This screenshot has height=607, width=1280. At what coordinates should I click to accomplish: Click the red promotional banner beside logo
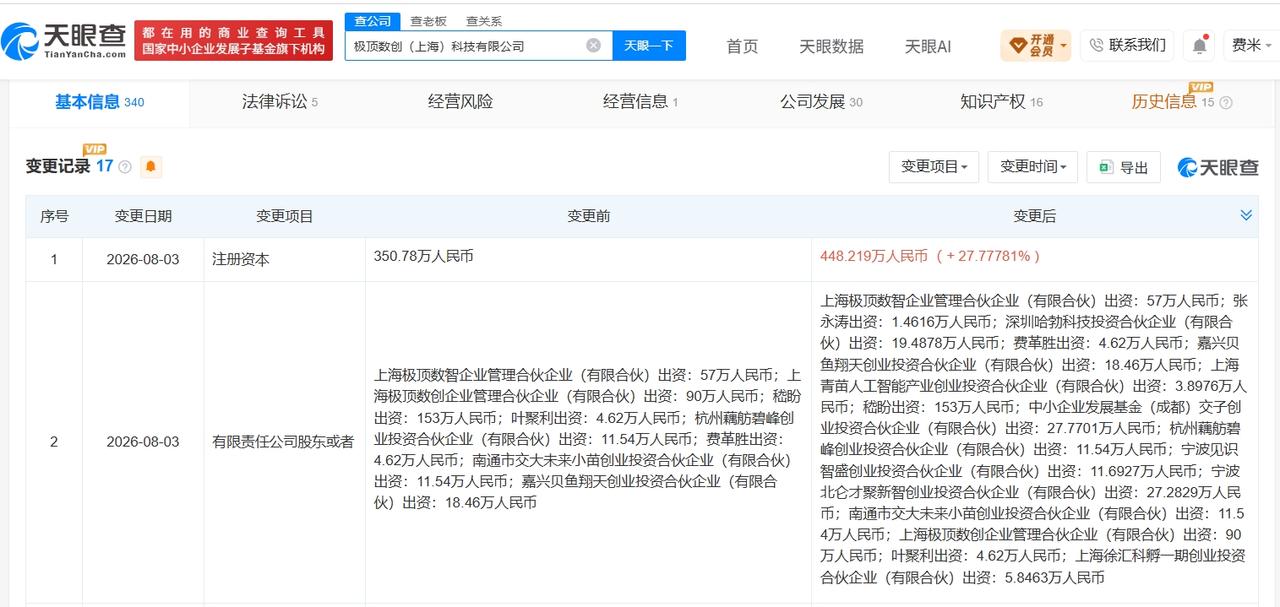pyautogui.click(x=234, y=41)
